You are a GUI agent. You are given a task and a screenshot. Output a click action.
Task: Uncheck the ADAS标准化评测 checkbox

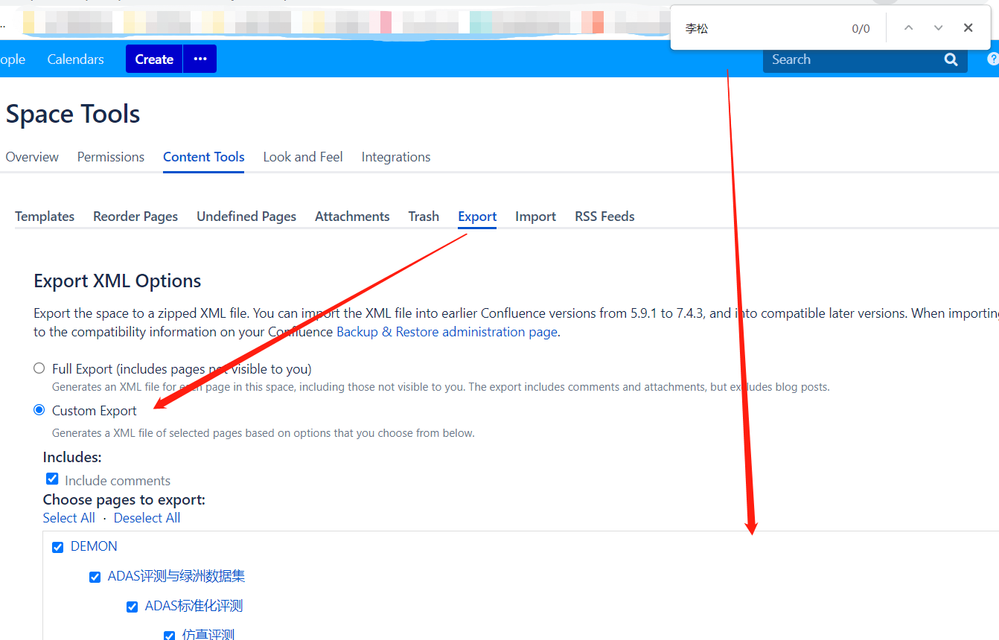(x=132, y=607)
